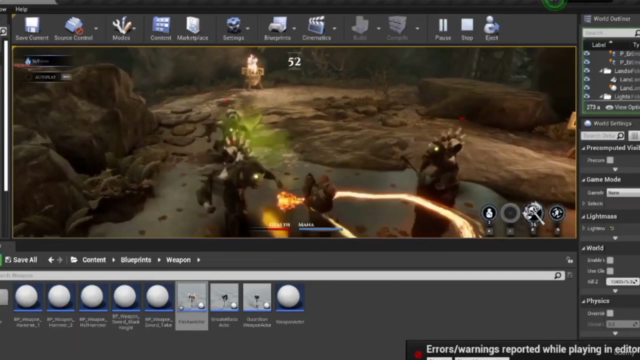Click the Kill Z value field

623,282
